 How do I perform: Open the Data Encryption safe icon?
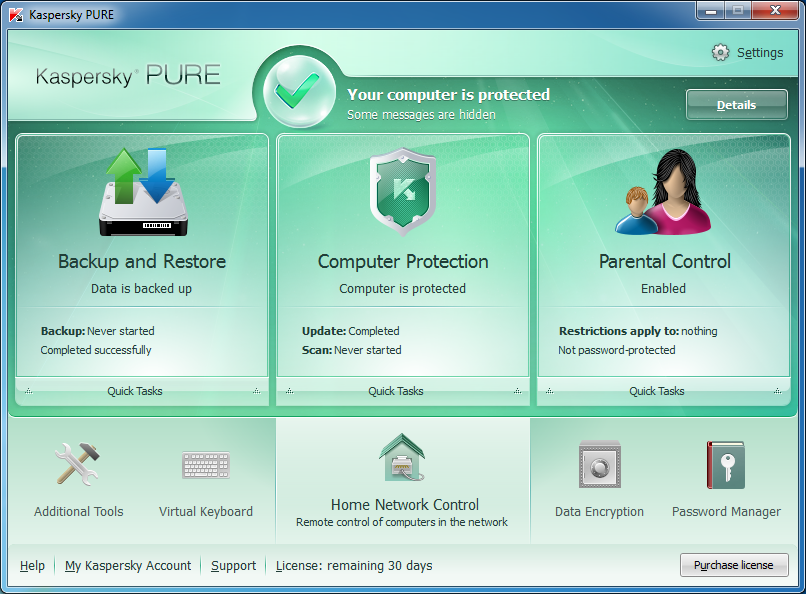[600, 464]
